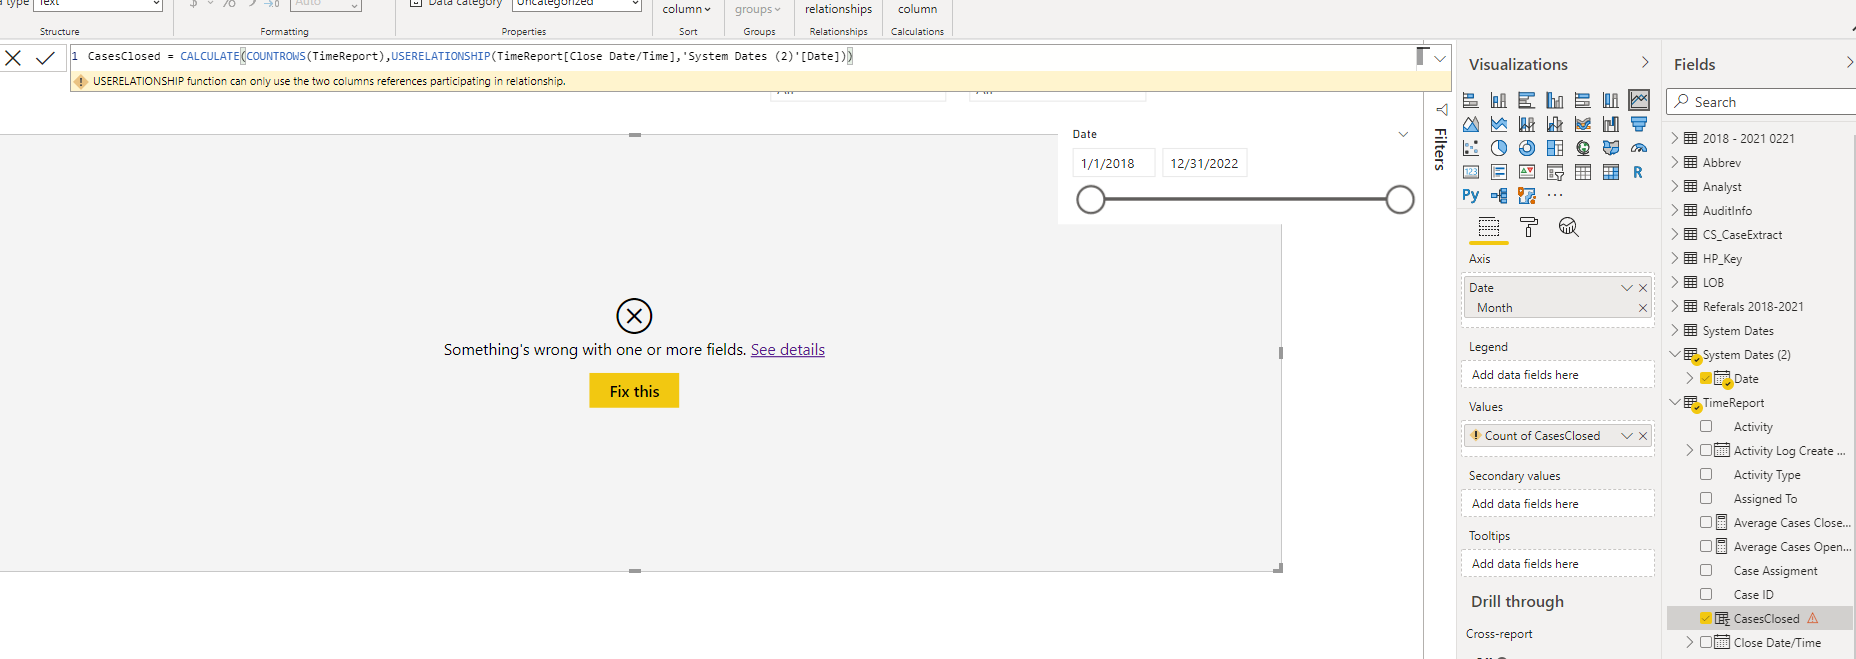Select the stacked bar chart visualization
This screenshot has width=1856, height=659.
[1470, 100]
